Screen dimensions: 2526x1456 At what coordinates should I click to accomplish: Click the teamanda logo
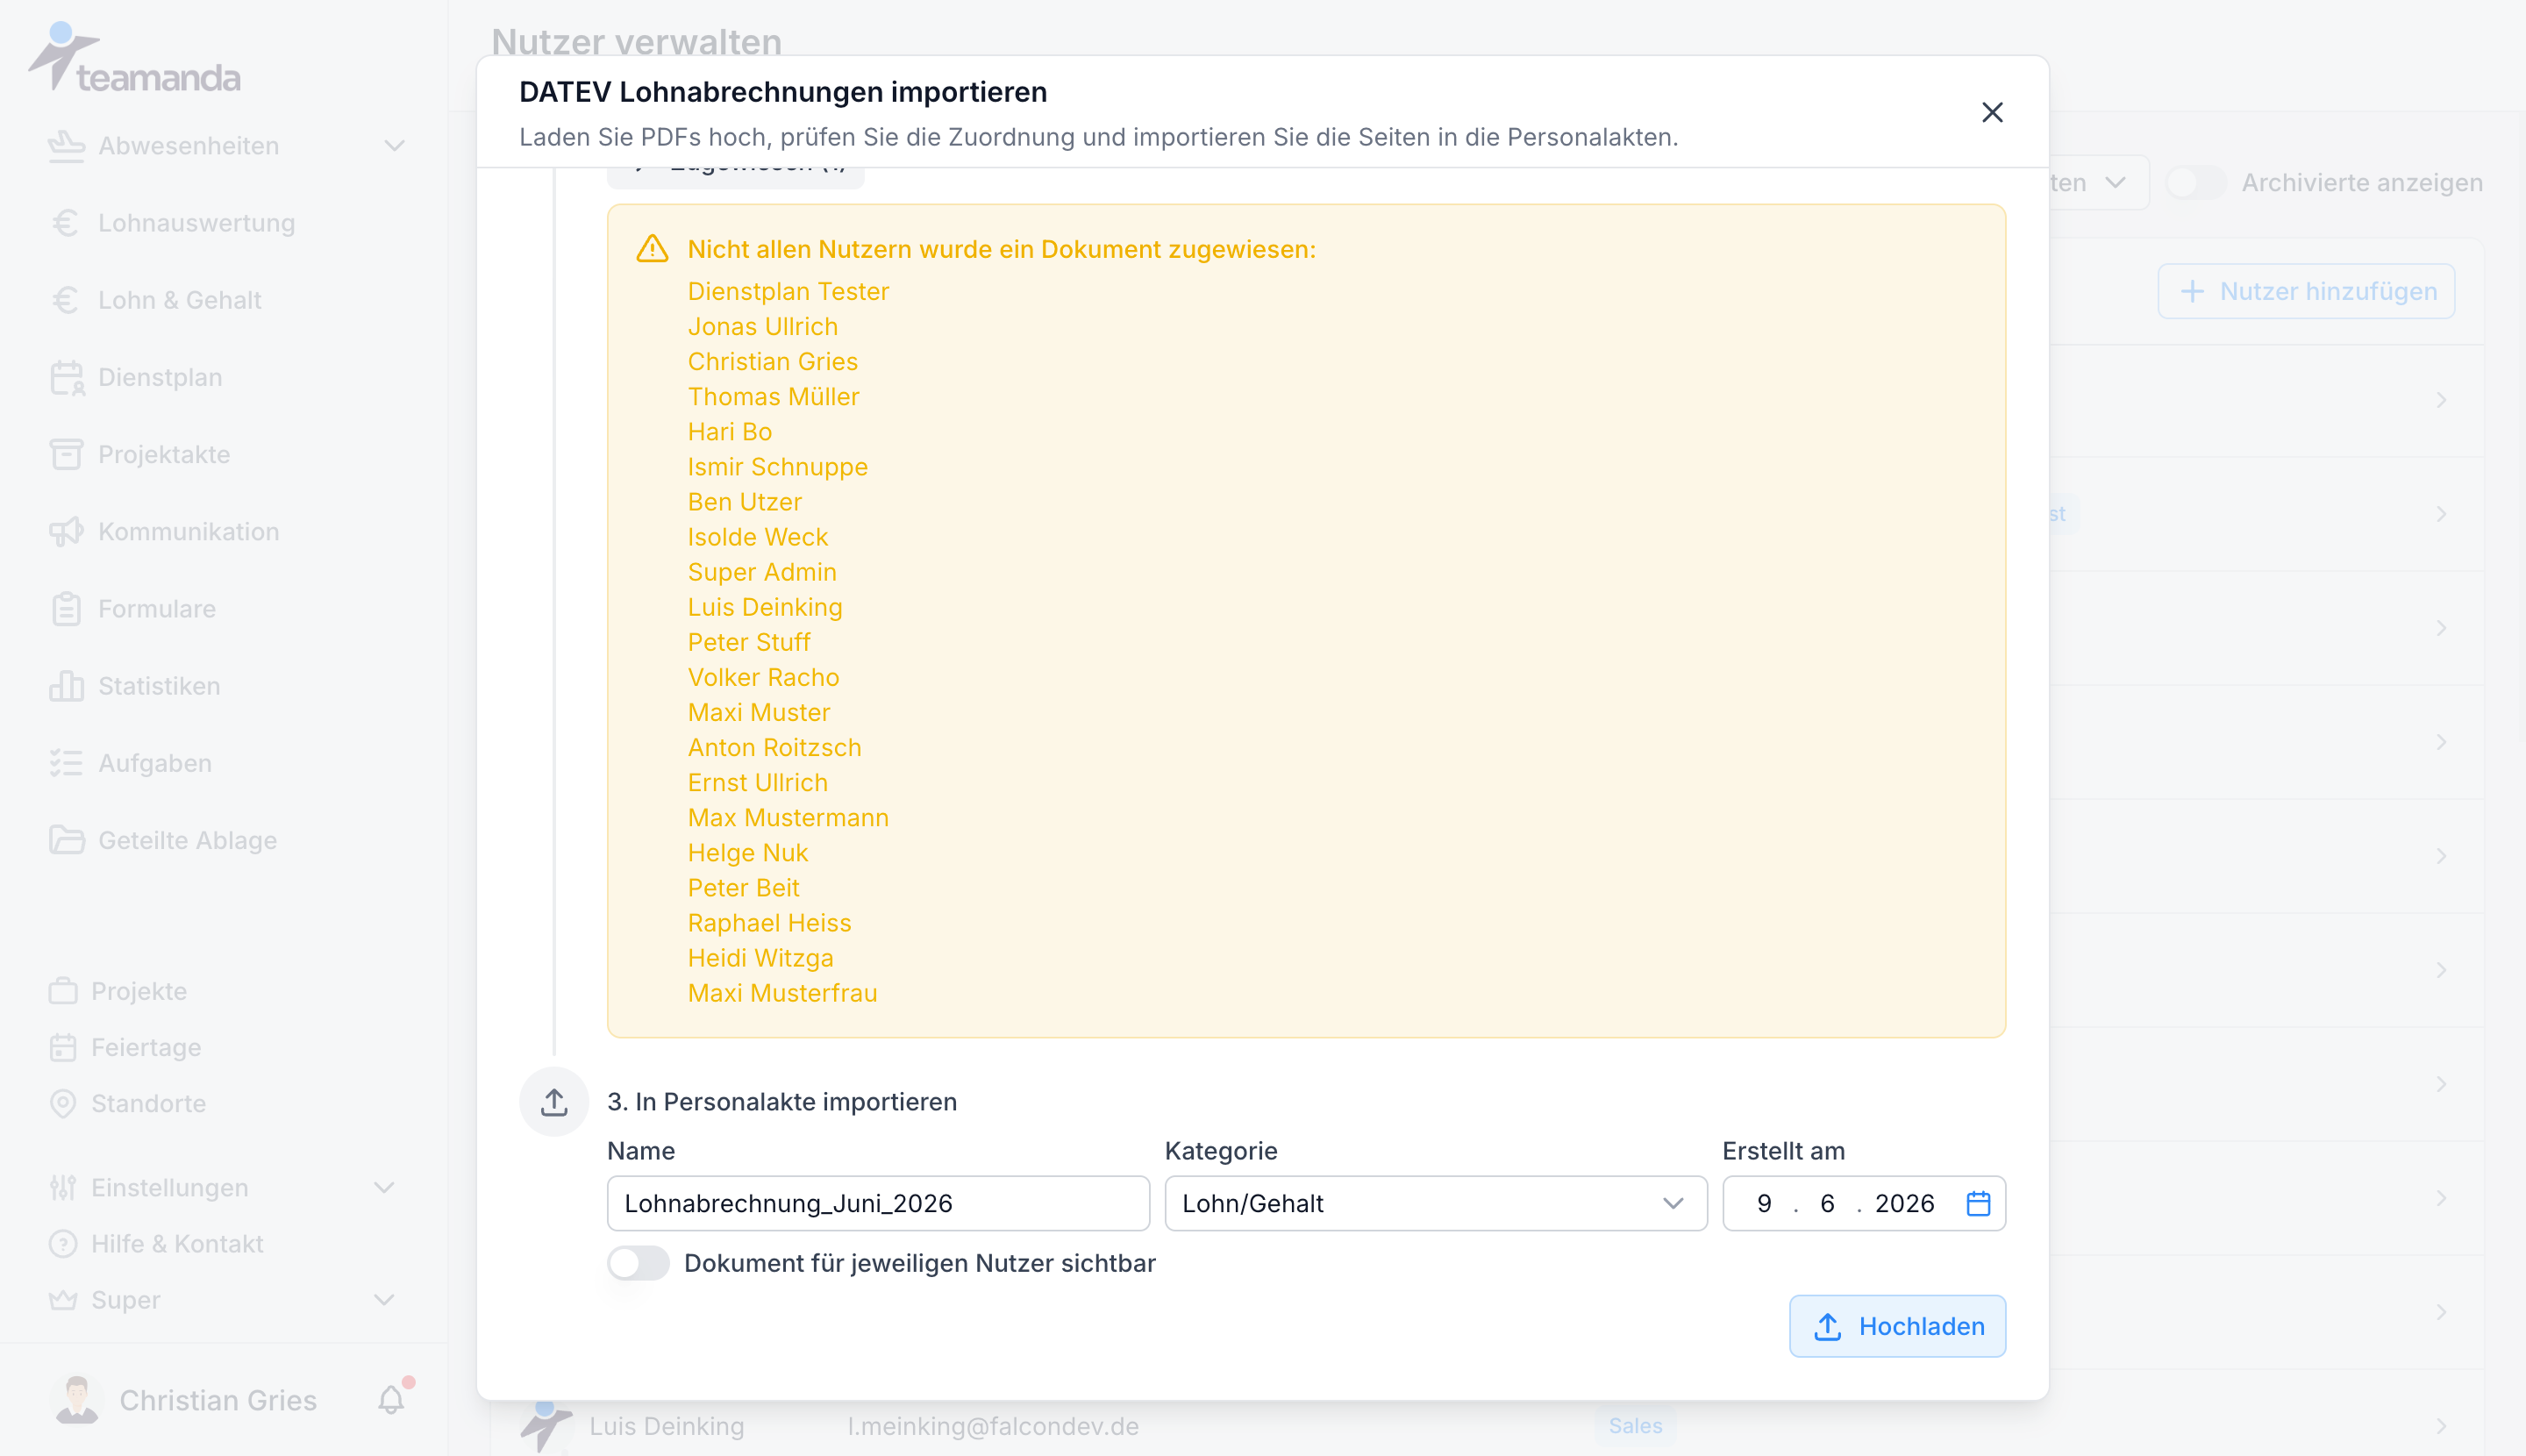134,58
